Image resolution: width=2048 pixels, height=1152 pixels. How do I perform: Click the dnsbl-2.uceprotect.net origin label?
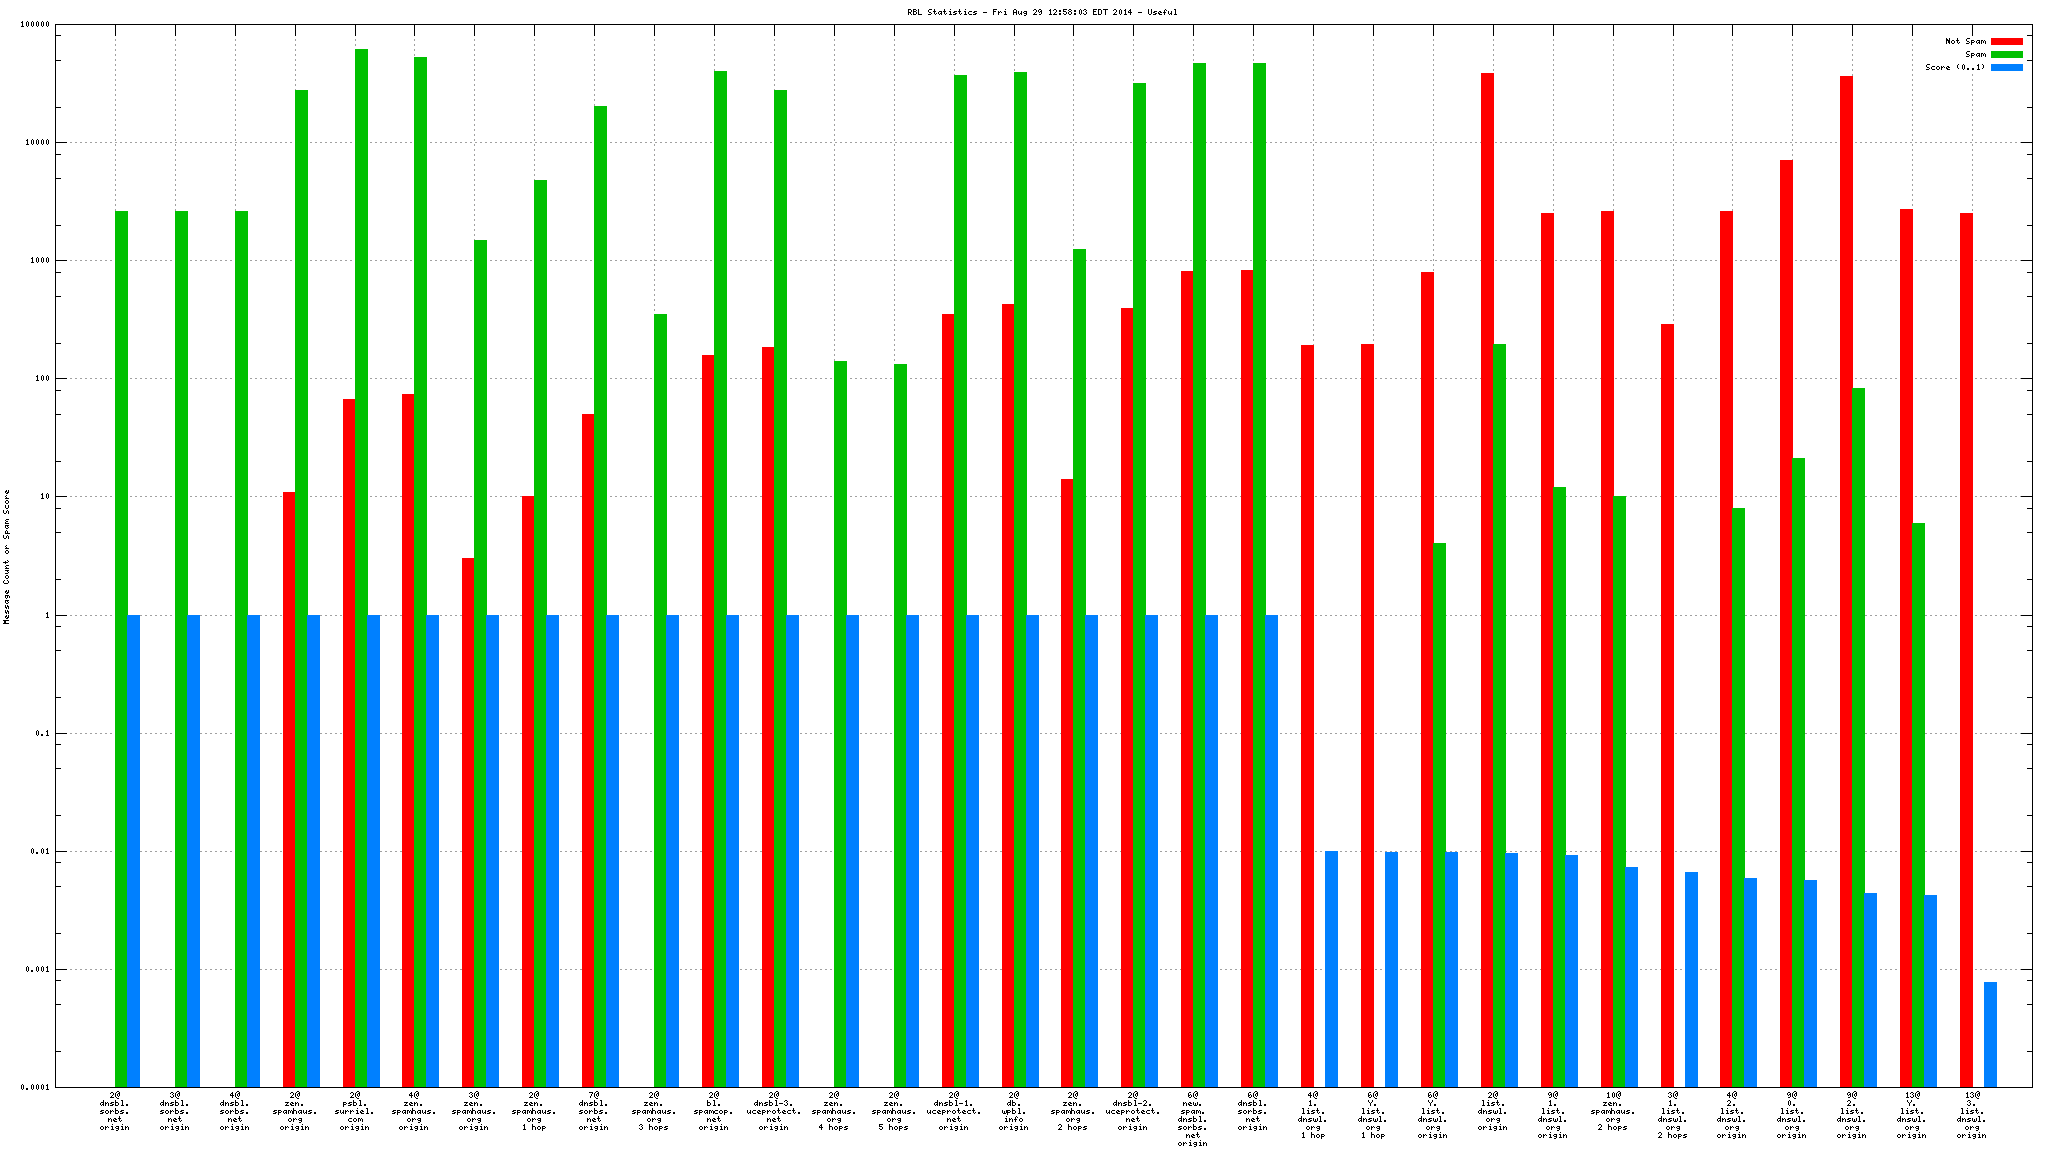pyautogui.click(x=1133, y=1111)
